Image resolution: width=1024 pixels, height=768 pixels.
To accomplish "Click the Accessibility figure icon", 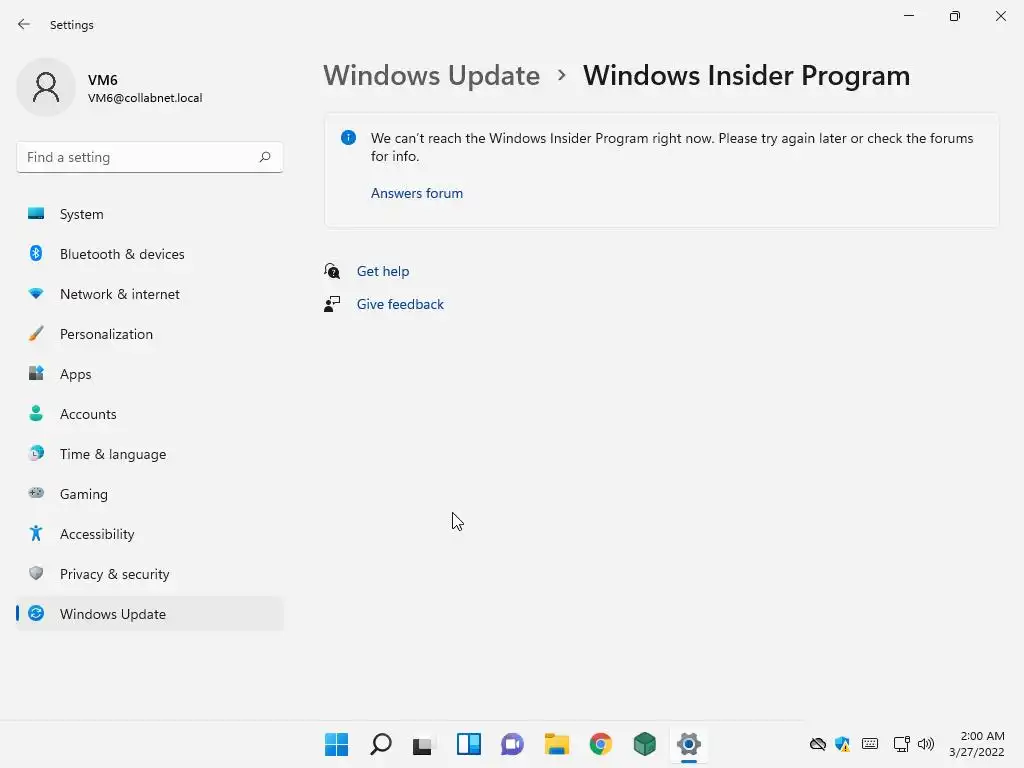I will click(x=36, y=534).
